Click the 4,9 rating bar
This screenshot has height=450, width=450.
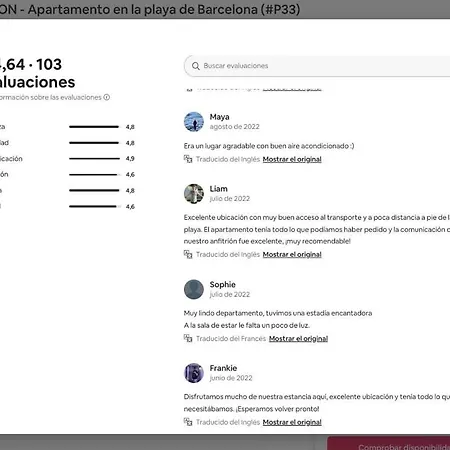coord(94,159)
